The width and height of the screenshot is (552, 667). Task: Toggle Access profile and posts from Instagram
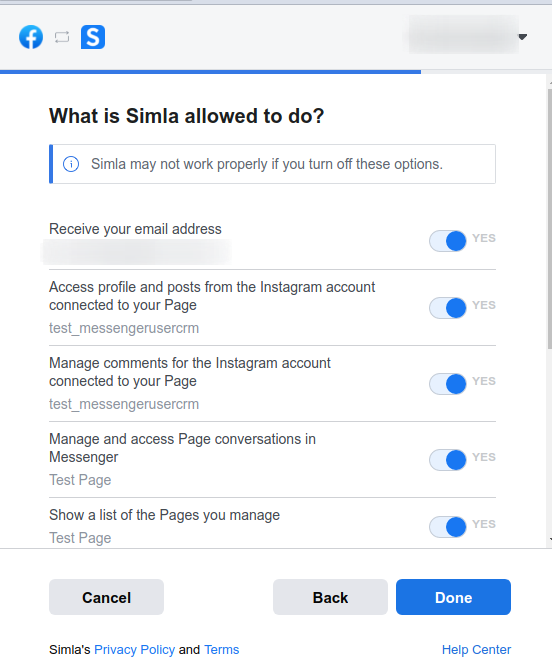point(447,308)
